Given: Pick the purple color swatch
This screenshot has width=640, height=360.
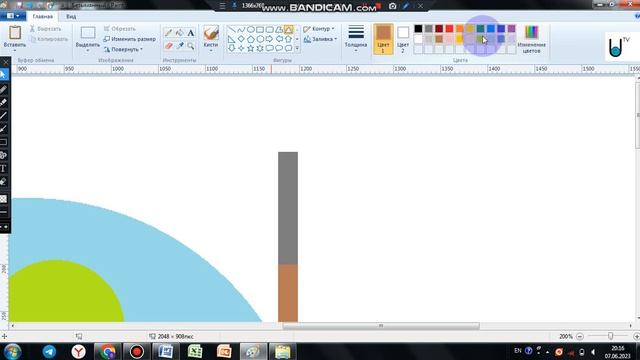Looking at the screenshot, I should (511, 29).
